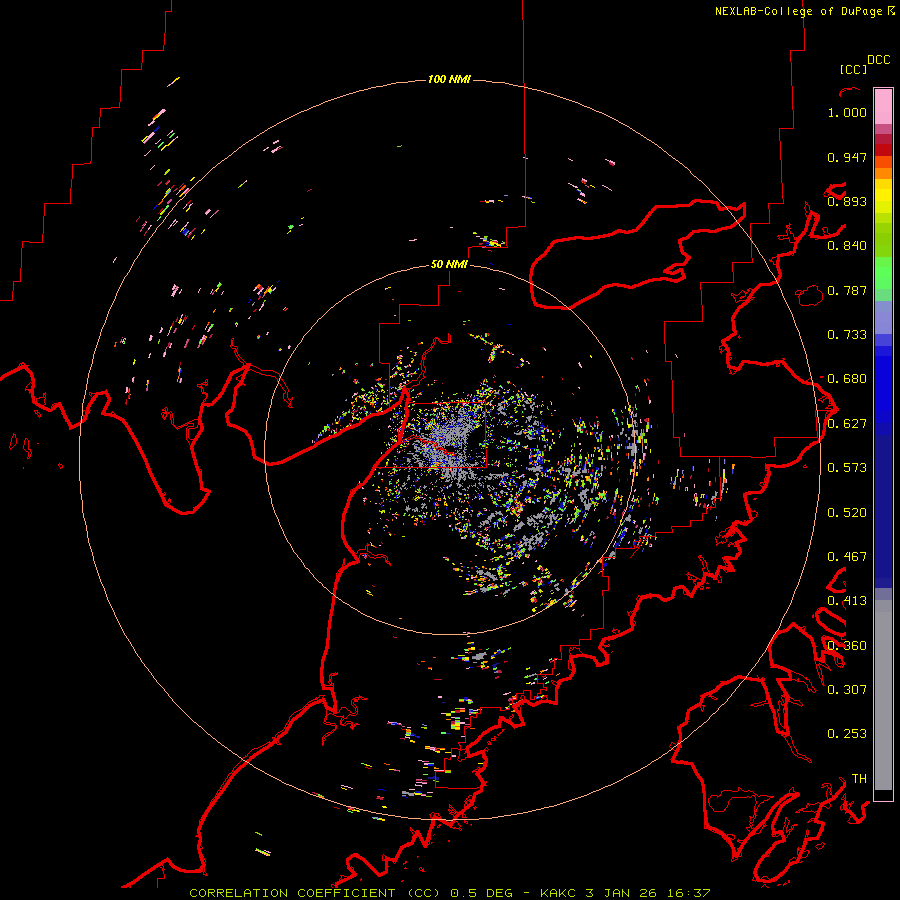Screen dimensions: 900x900
Task: Select the navy segment of the color bar
Action: click(883, 511)
